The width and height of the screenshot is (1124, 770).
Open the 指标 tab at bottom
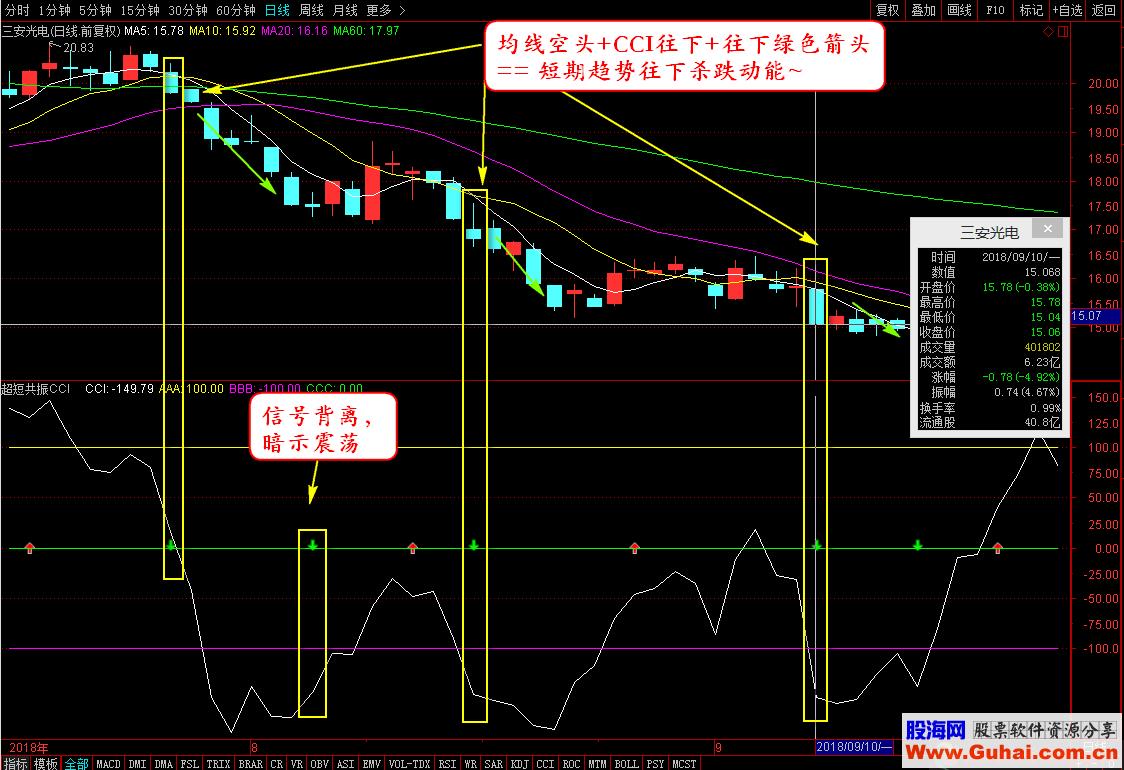point(16,764)
